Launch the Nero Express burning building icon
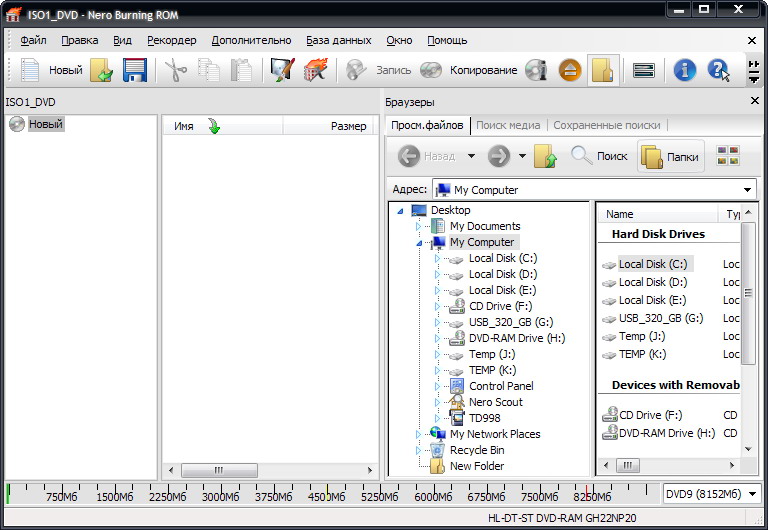Screen dimensions: 768x530 [x=315, y=70]
